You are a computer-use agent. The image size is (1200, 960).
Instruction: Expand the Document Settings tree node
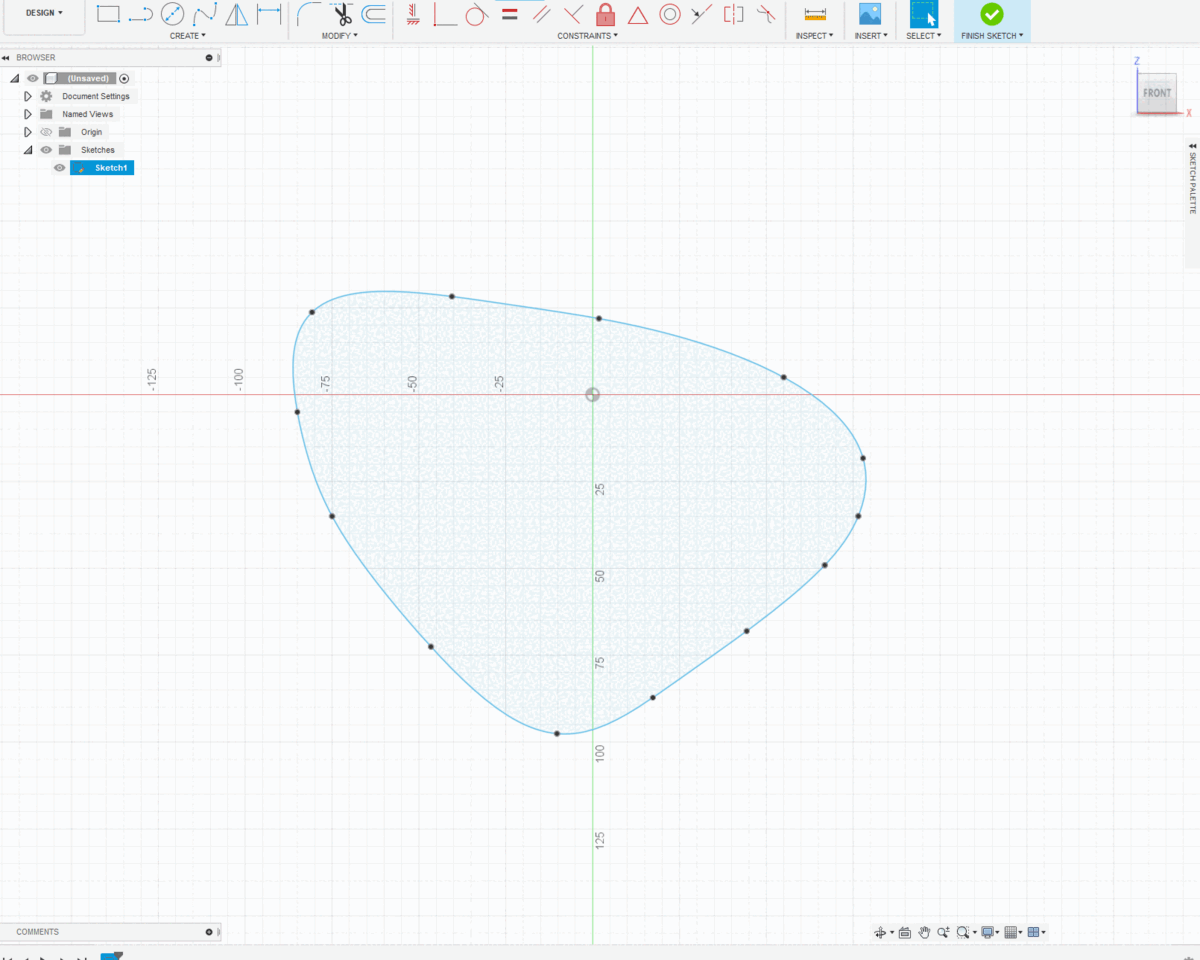[x=28, y=96]
